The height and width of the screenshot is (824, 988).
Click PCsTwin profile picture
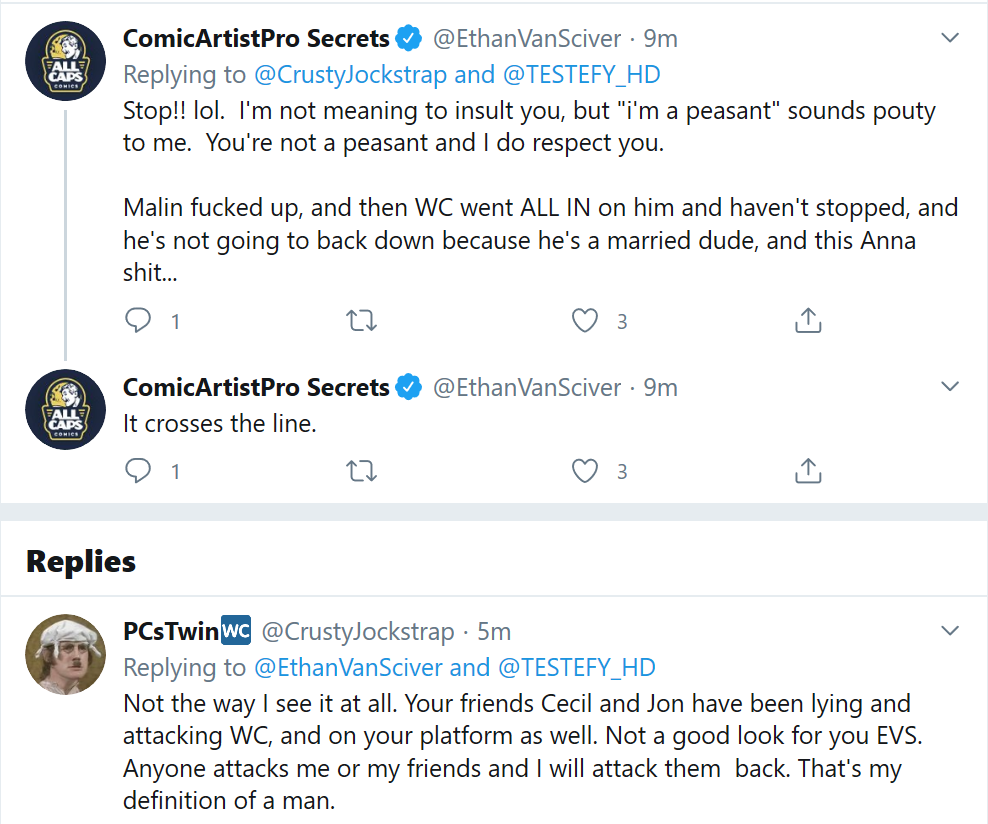66,655
